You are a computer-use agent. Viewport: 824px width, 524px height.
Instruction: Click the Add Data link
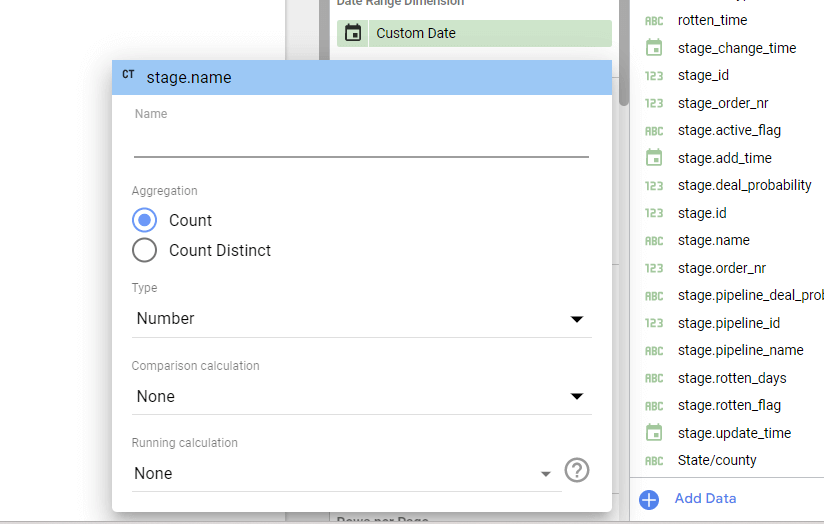(705, 498)
